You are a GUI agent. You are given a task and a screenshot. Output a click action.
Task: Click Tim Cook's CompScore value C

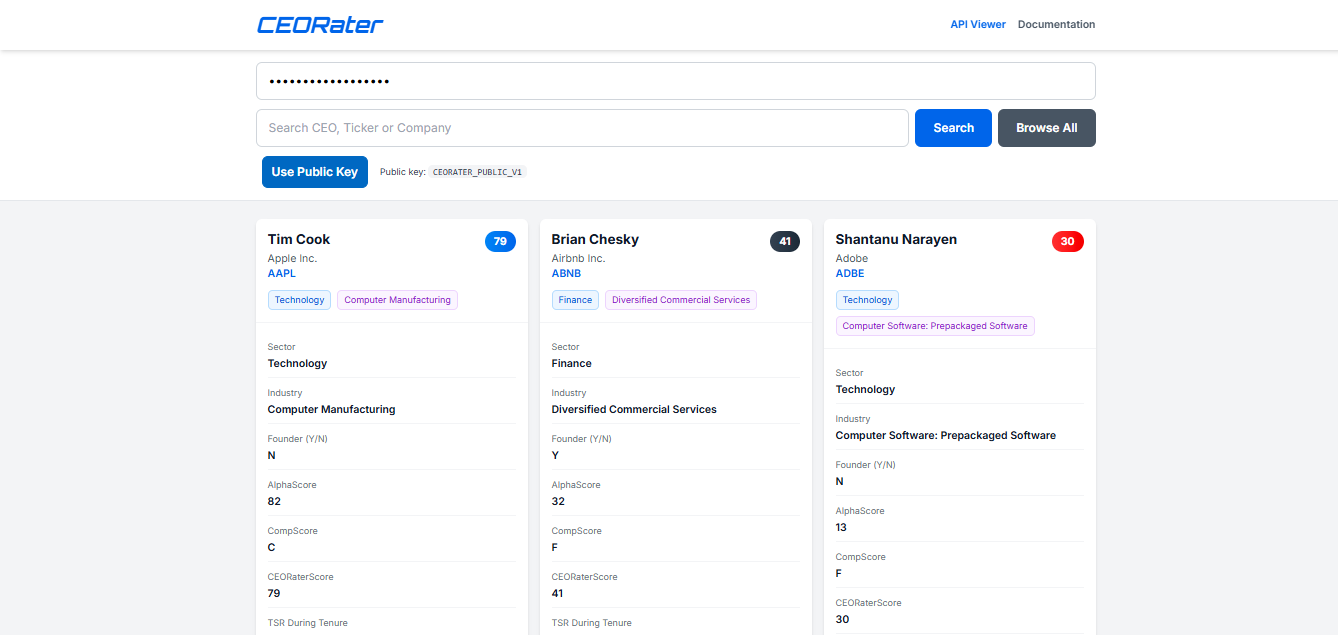pyautogui.click(x=272, y=547)
